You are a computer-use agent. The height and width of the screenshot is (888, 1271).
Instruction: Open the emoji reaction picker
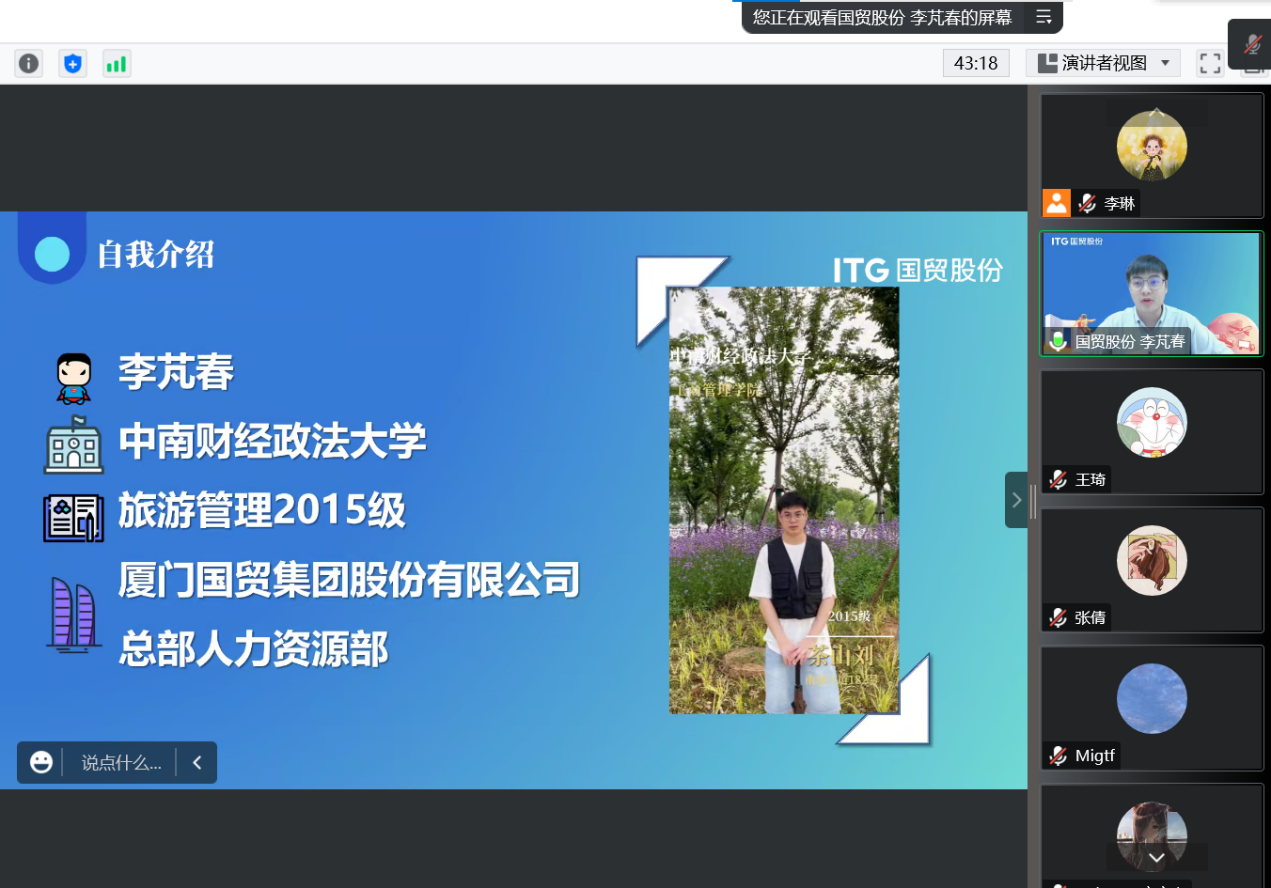41,762
